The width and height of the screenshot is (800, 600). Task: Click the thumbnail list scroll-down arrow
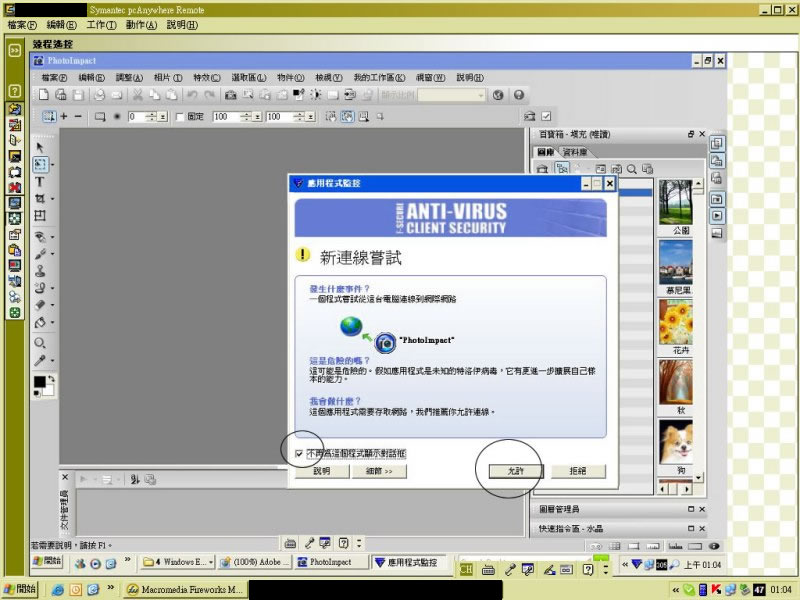click(698, 477)
